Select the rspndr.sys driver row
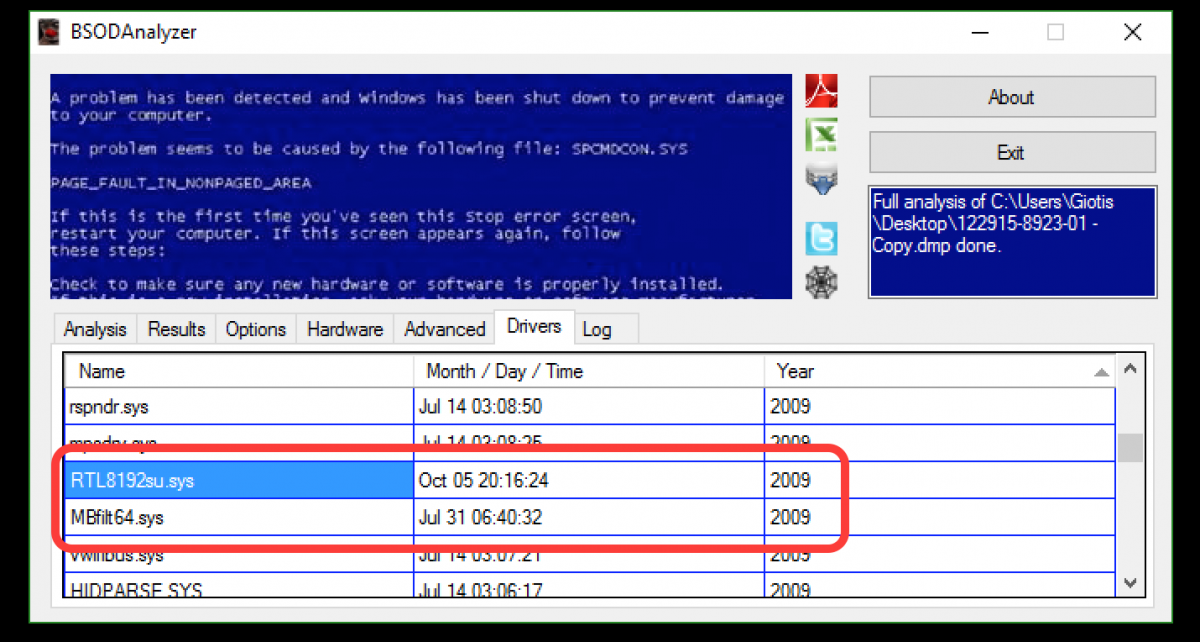1200x642 pixels. tap(590, 407)
